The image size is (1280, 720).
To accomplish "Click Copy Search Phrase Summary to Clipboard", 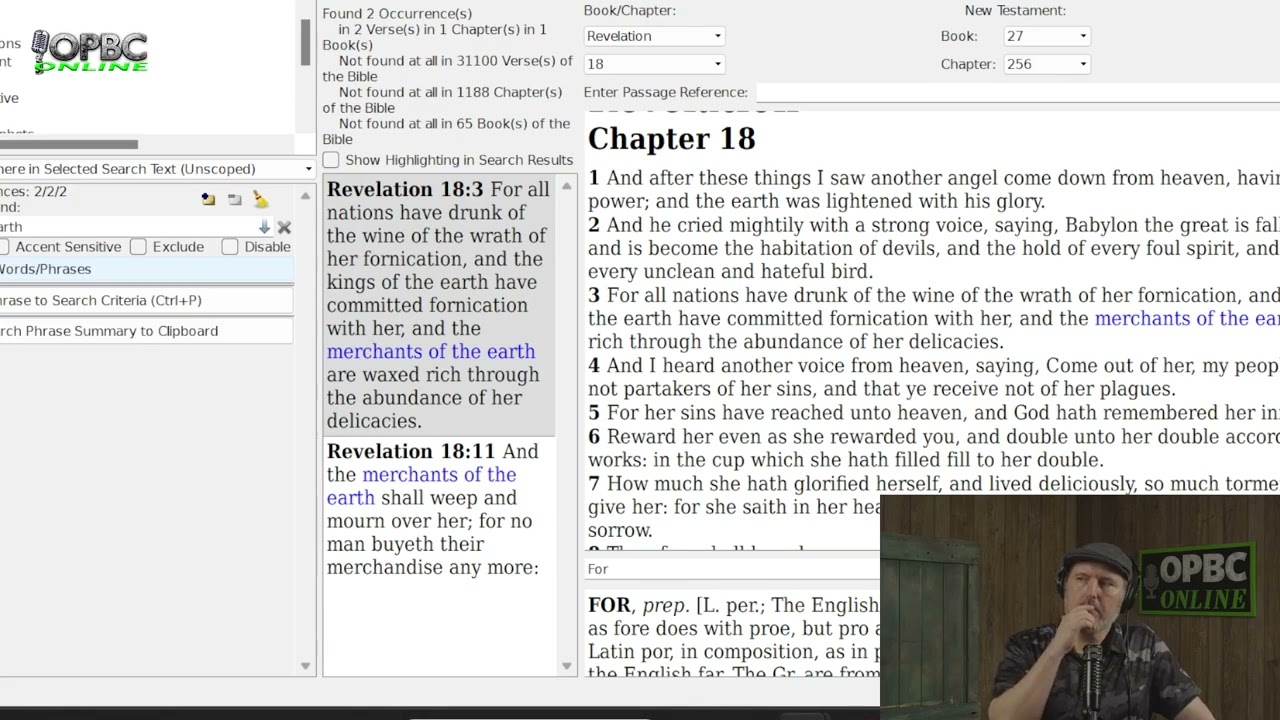I will pos(146,331).
